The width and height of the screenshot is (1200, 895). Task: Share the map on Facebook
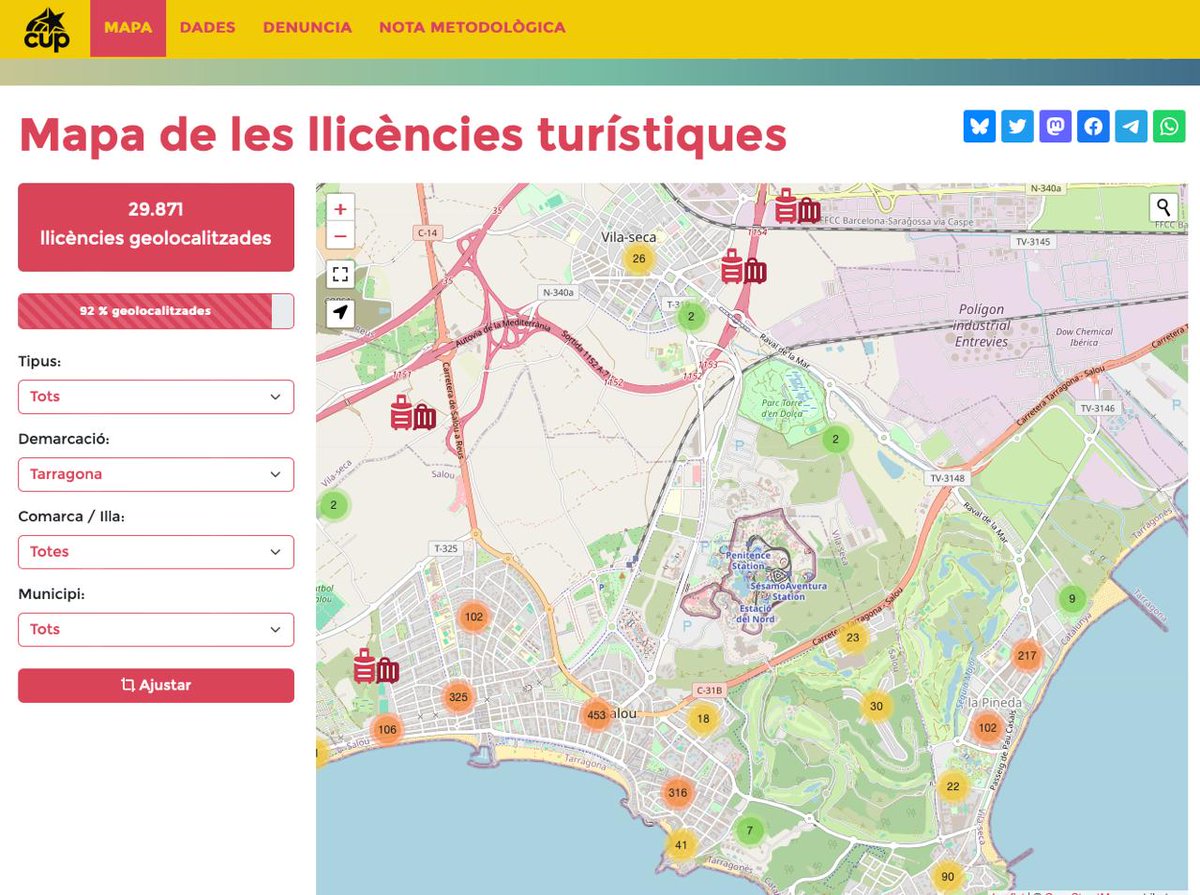click(1093, 126)
